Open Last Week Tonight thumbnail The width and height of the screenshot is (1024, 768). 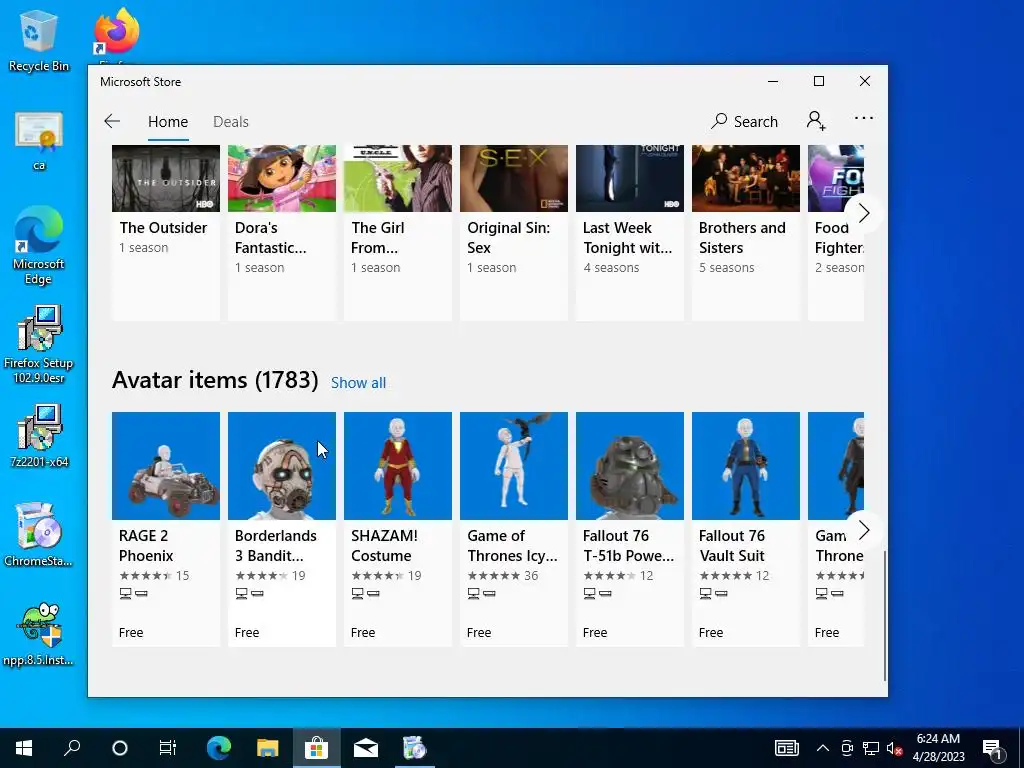(630, 178)
